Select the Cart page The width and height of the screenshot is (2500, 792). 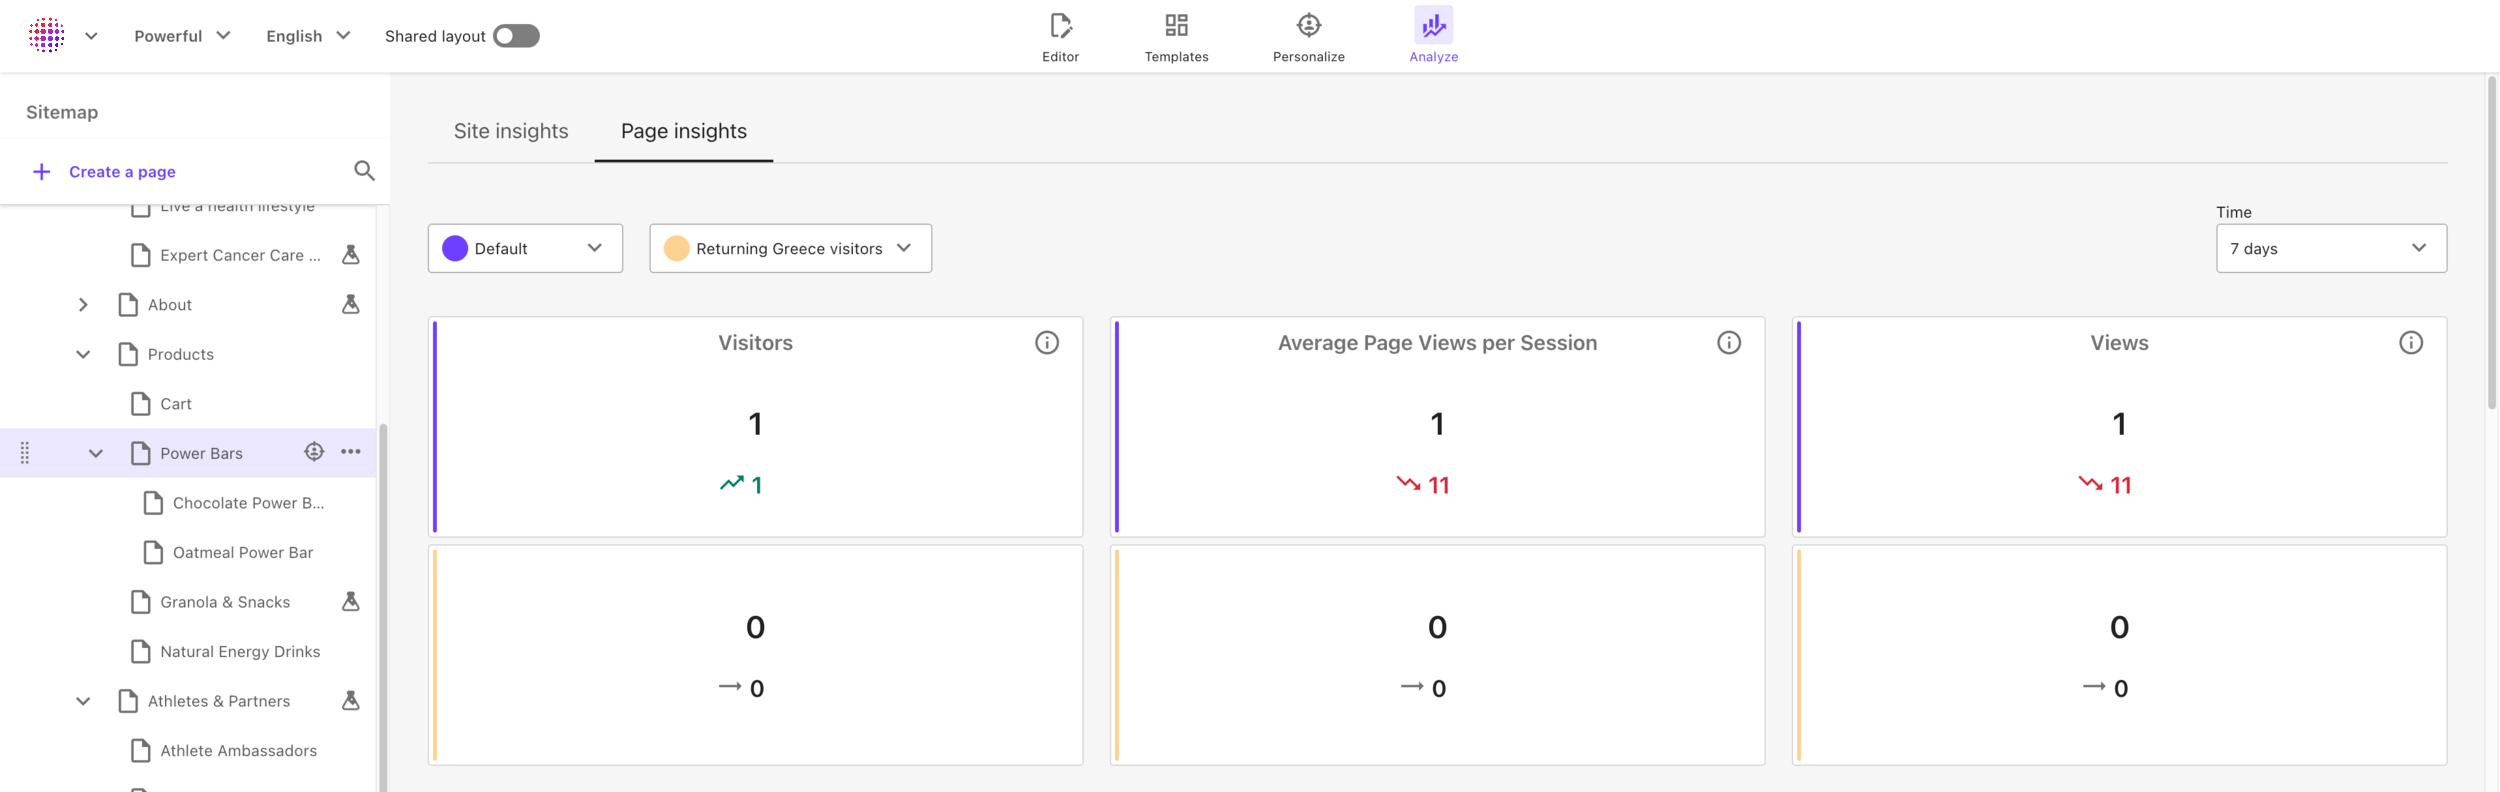(176, 404)
